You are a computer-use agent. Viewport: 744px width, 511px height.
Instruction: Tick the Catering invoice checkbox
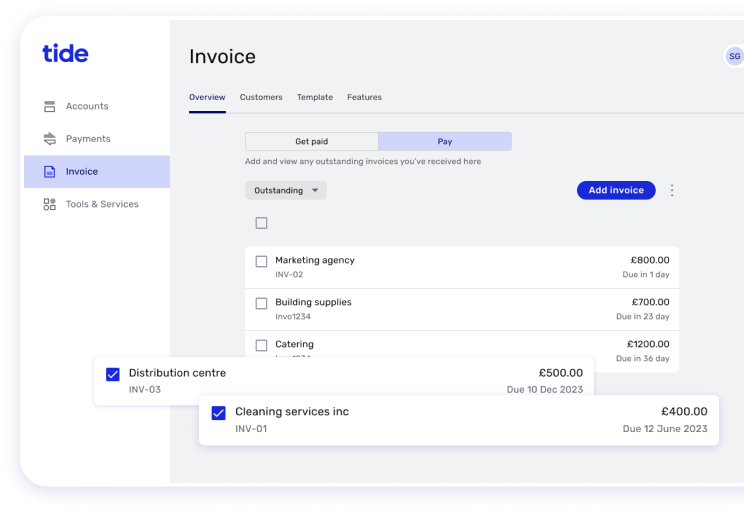(261, 345)
